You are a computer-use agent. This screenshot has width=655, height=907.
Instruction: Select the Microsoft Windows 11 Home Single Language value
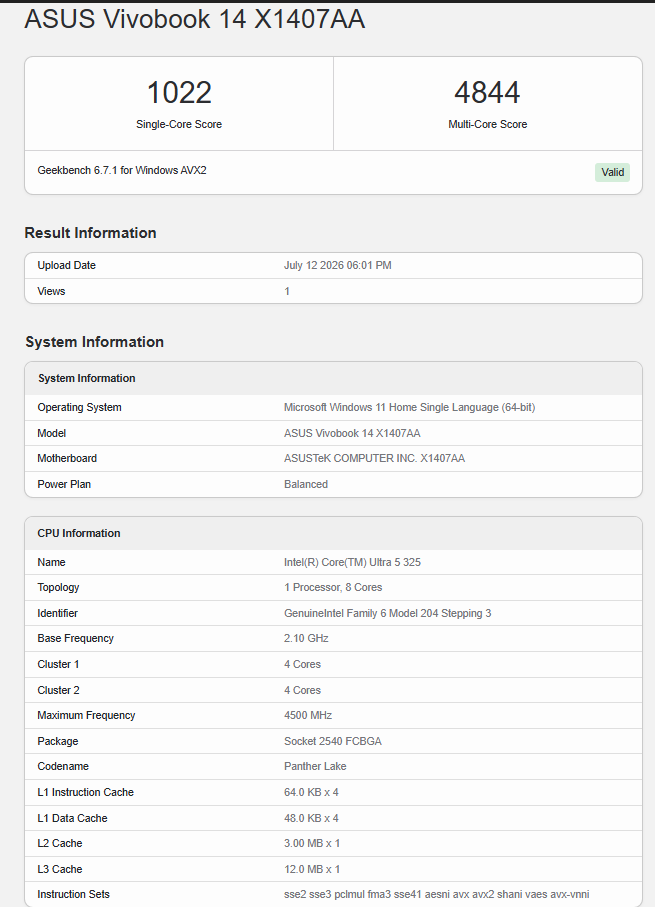[x=410, y=407]
